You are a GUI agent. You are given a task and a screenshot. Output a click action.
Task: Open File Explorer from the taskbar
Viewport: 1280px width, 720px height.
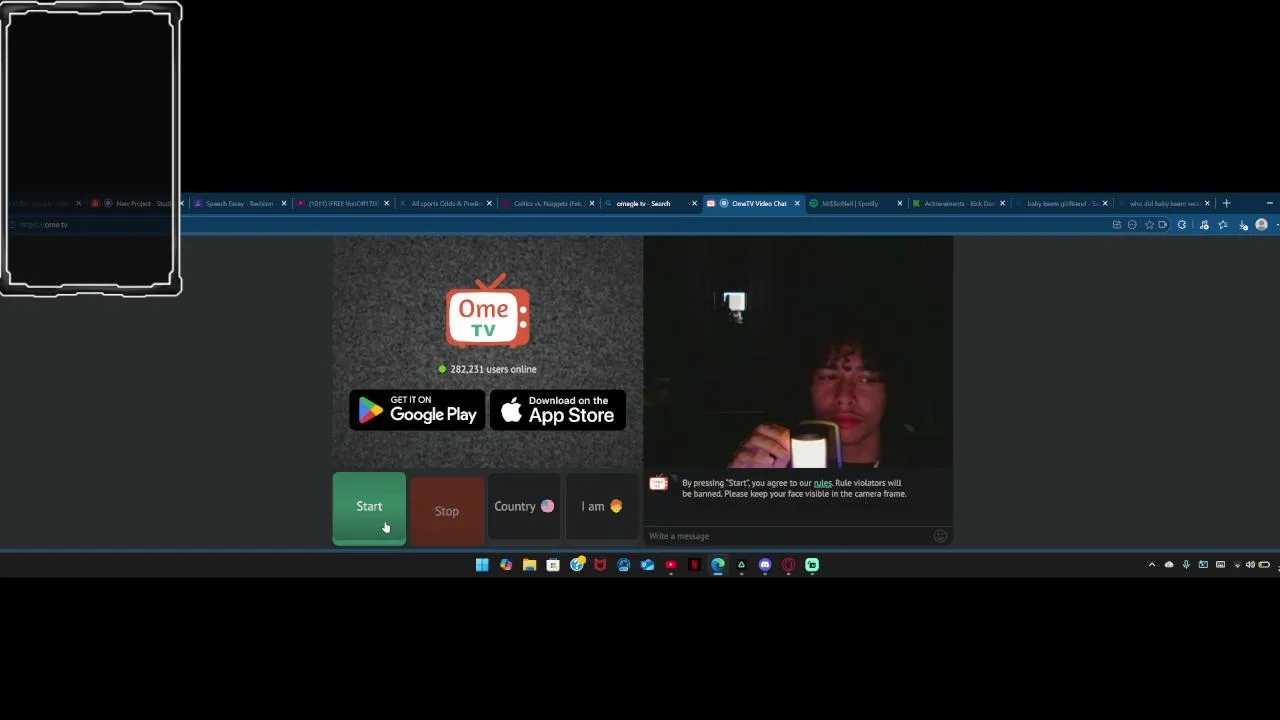coord(529,565)
